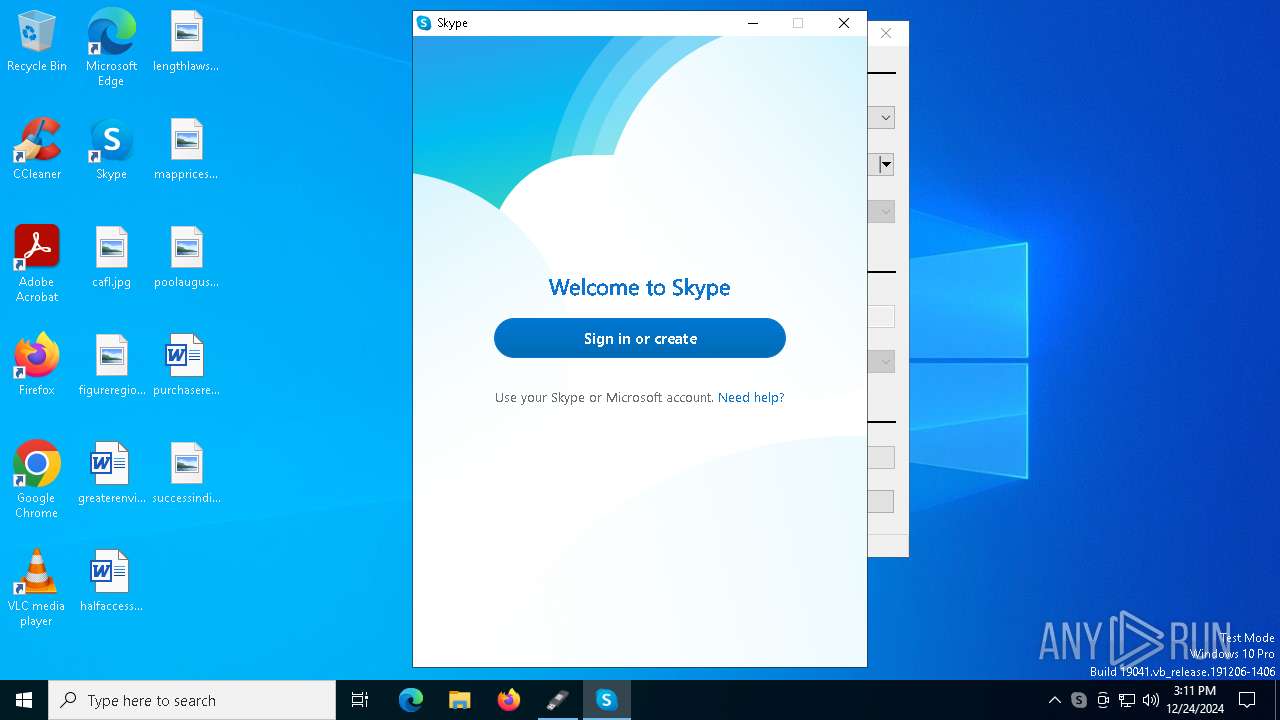1280x720 pixels.
Task: Click the taskbar search box
Action: (x=192, y=700)
